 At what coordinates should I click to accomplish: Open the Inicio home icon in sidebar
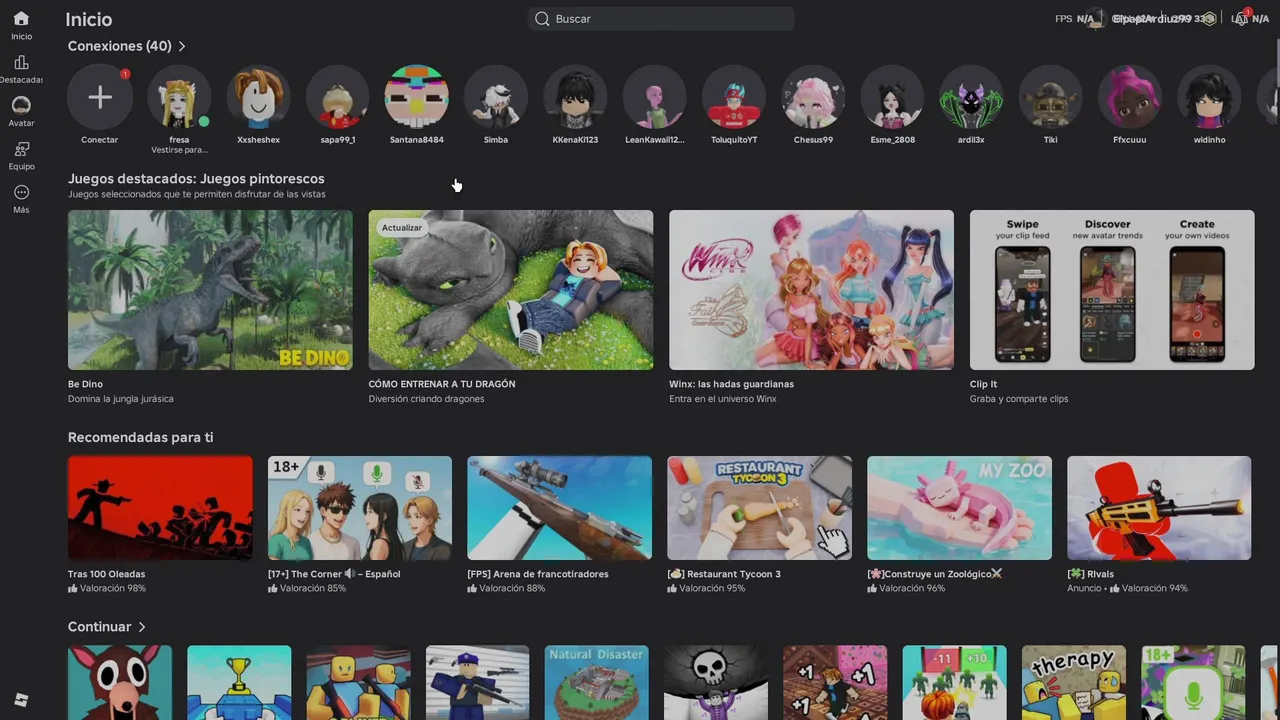(x=21, y=19)
